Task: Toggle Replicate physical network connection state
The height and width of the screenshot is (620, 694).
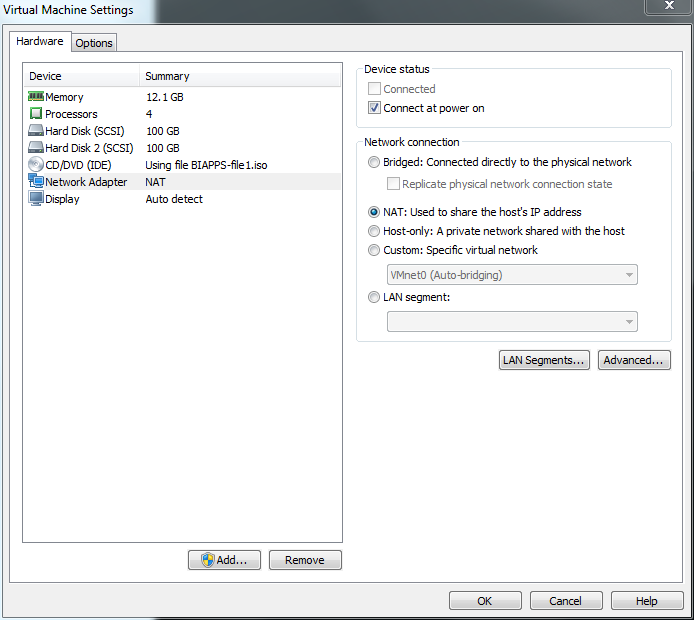Action: (393, 184)
